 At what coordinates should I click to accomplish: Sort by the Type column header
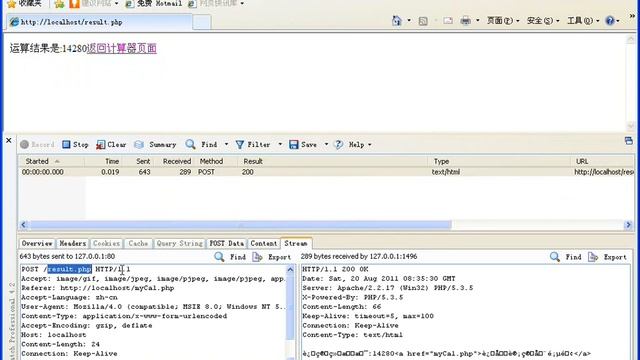pyautogui.click(x=499, y=161)
